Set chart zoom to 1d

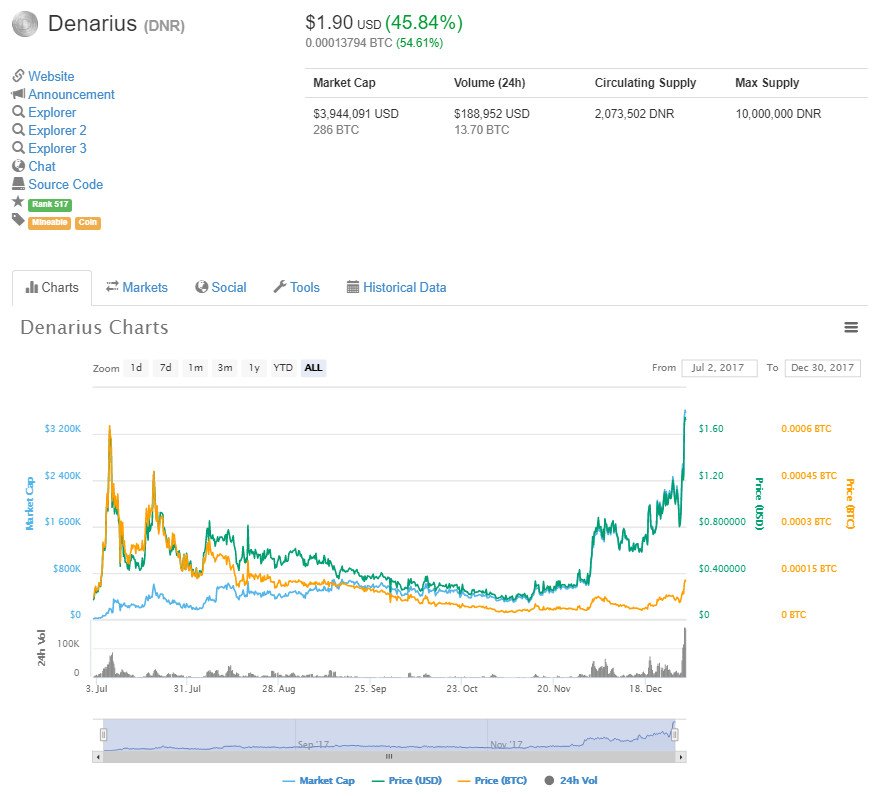click(x=136, y=368)
